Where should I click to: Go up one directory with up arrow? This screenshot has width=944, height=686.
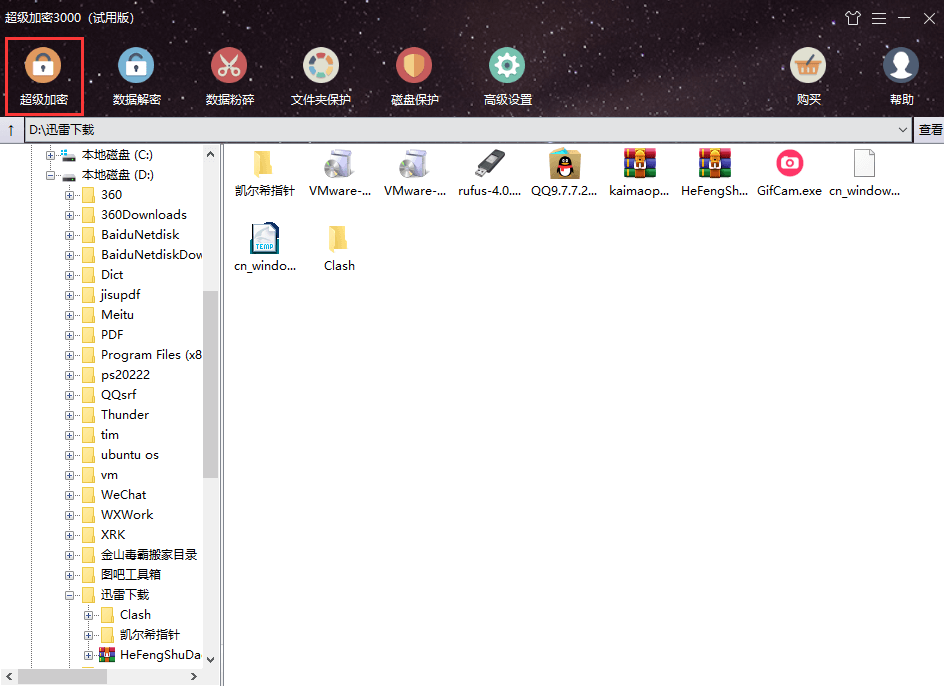(x=11, y=130)
